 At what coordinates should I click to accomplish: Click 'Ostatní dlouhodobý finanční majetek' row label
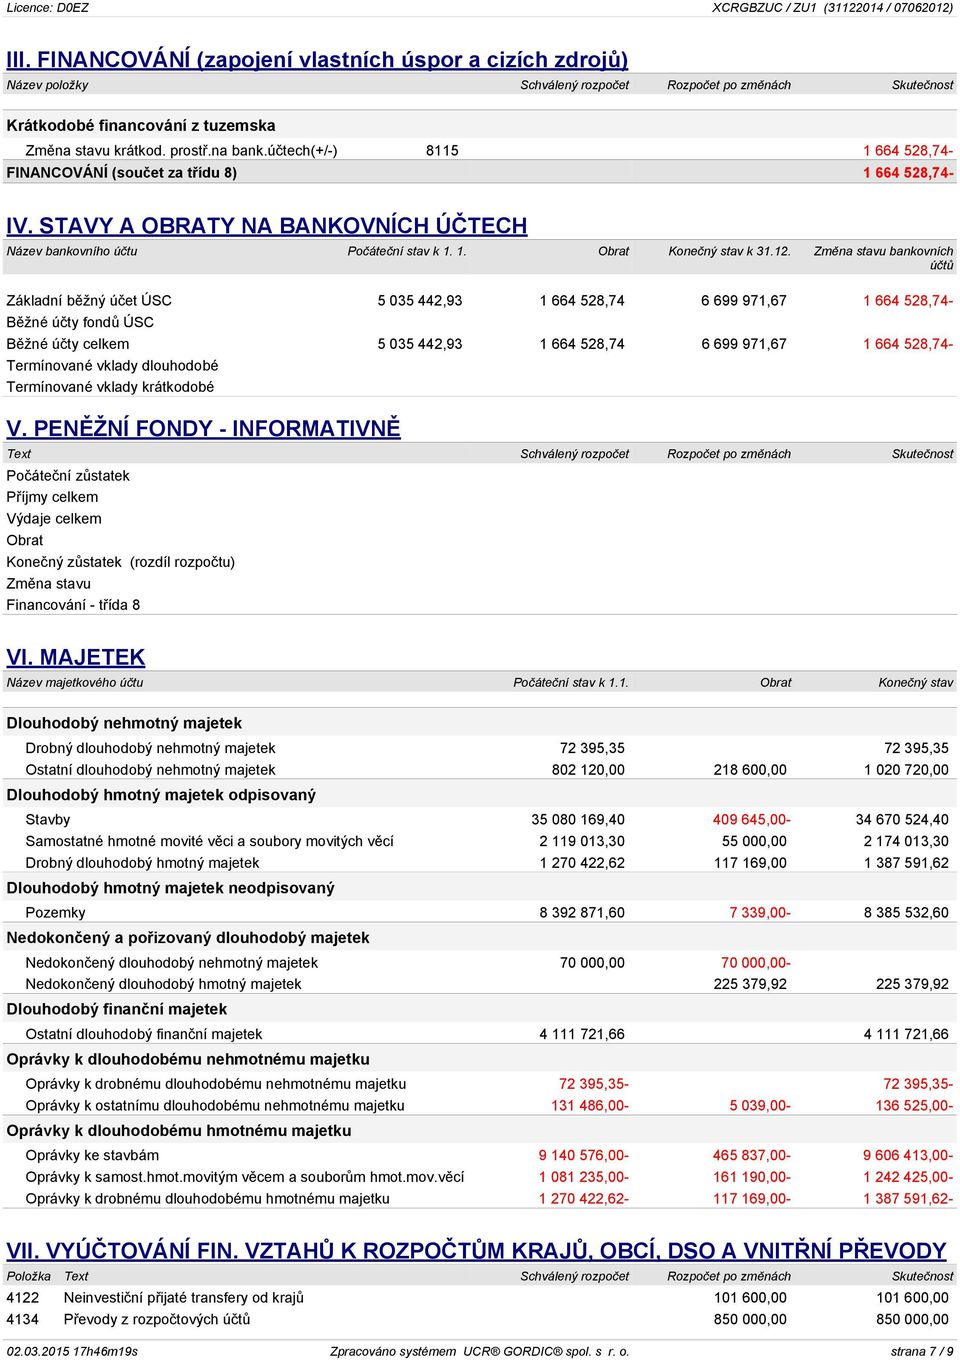coord(144,1035)
